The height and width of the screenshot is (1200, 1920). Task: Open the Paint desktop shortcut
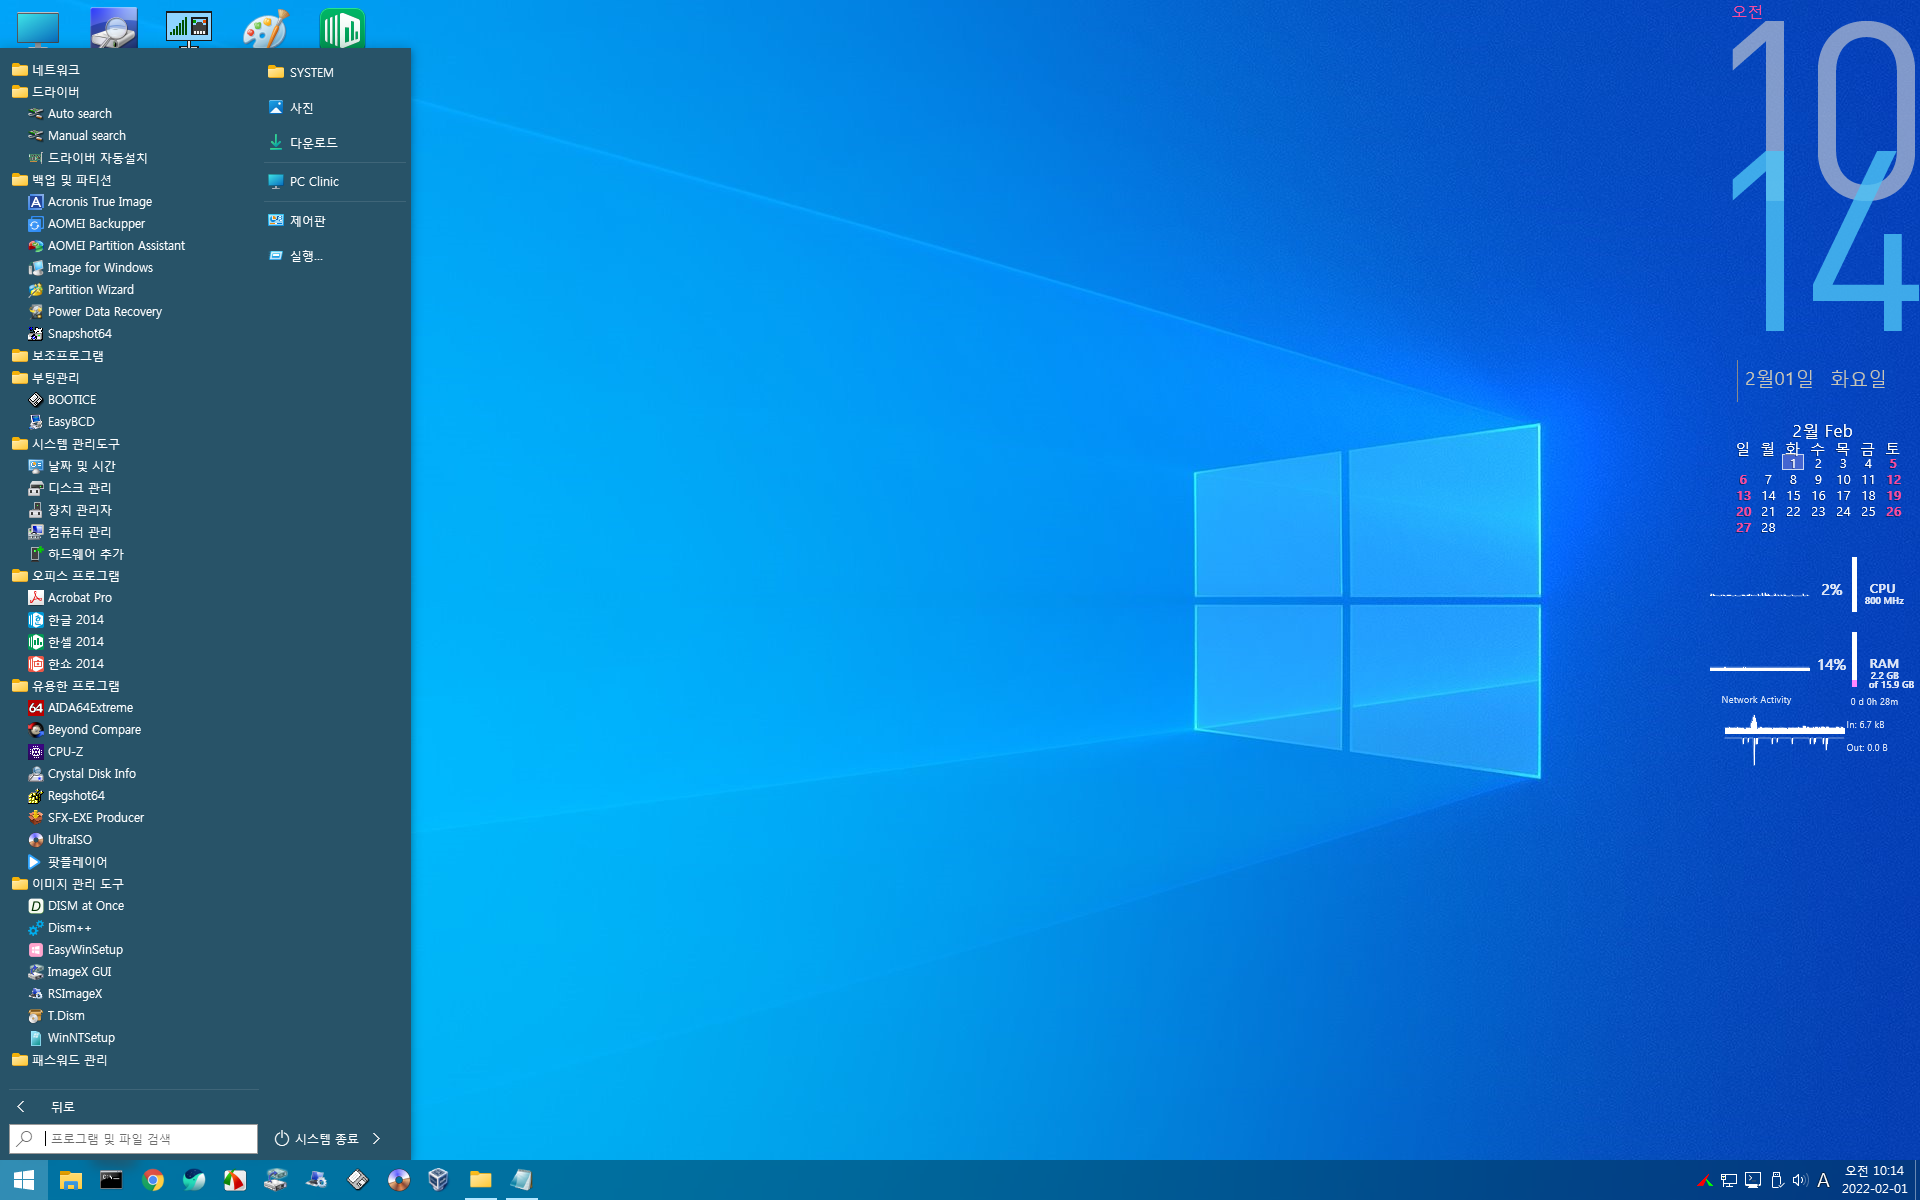tap(266, 29)
